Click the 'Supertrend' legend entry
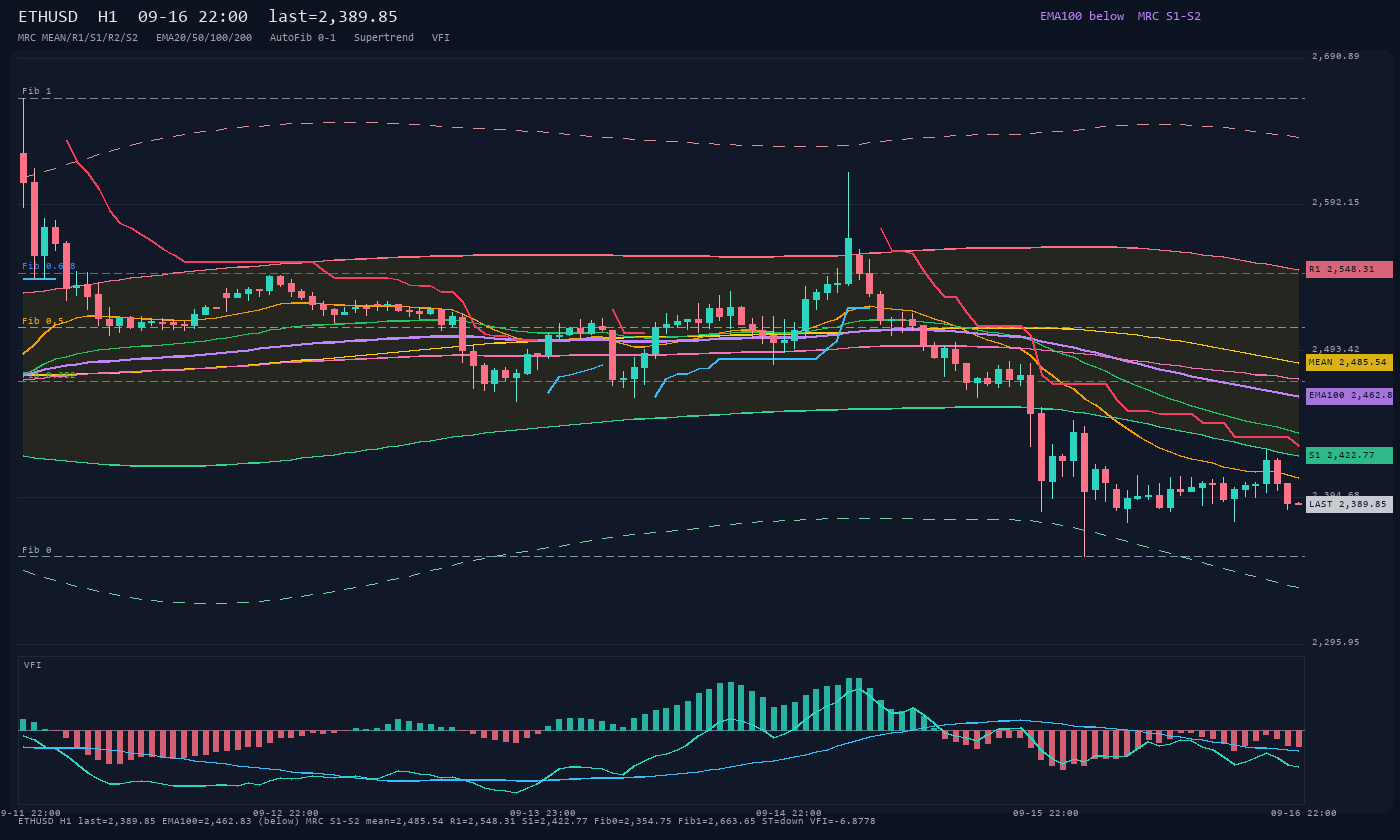This screenshot has width=1400, height=840. [x=384, y=37]
